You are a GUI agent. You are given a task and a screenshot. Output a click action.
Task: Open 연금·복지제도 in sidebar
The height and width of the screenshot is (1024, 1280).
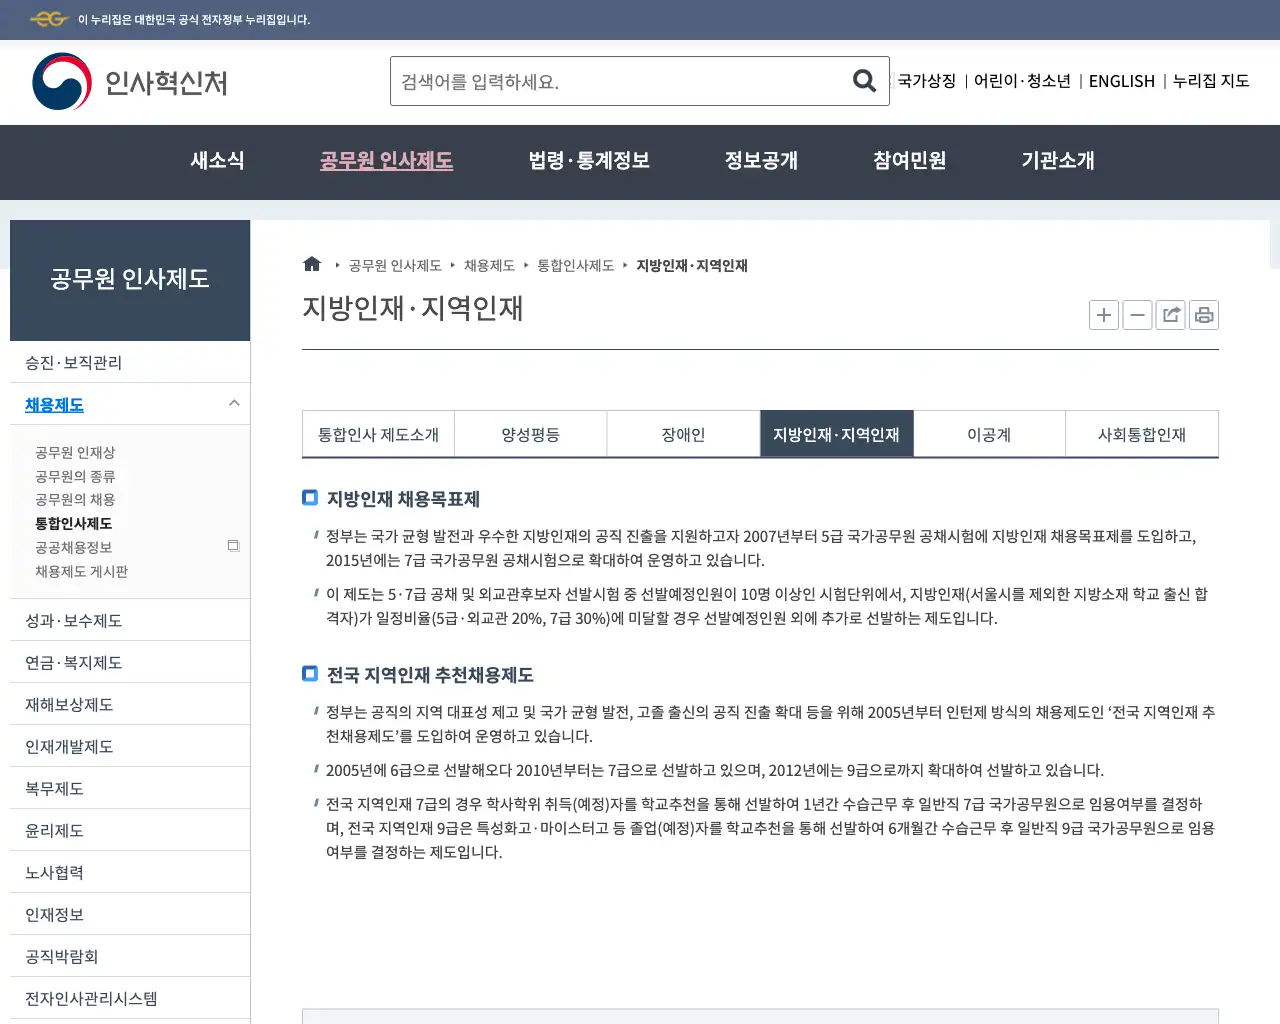click(x=130, y=662)
